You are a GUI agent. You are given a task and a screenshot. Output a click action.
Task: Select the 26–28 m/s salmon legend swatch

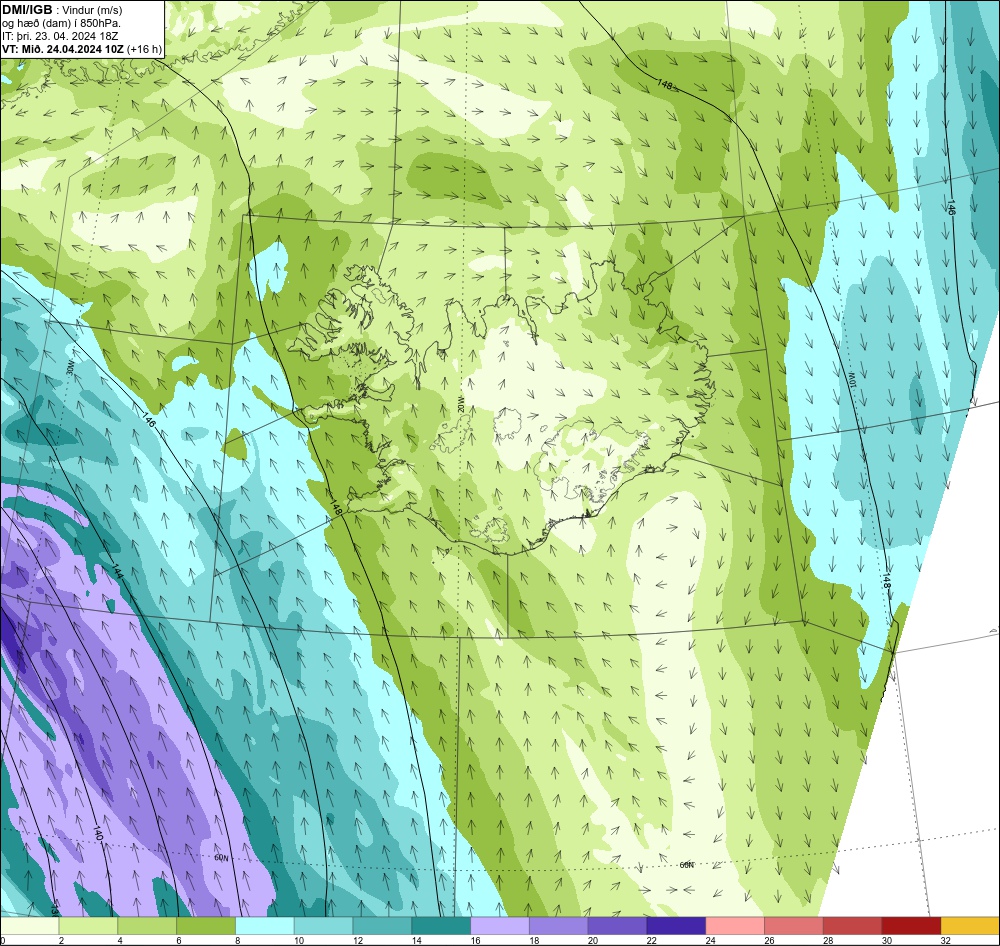tap(794, 925)
